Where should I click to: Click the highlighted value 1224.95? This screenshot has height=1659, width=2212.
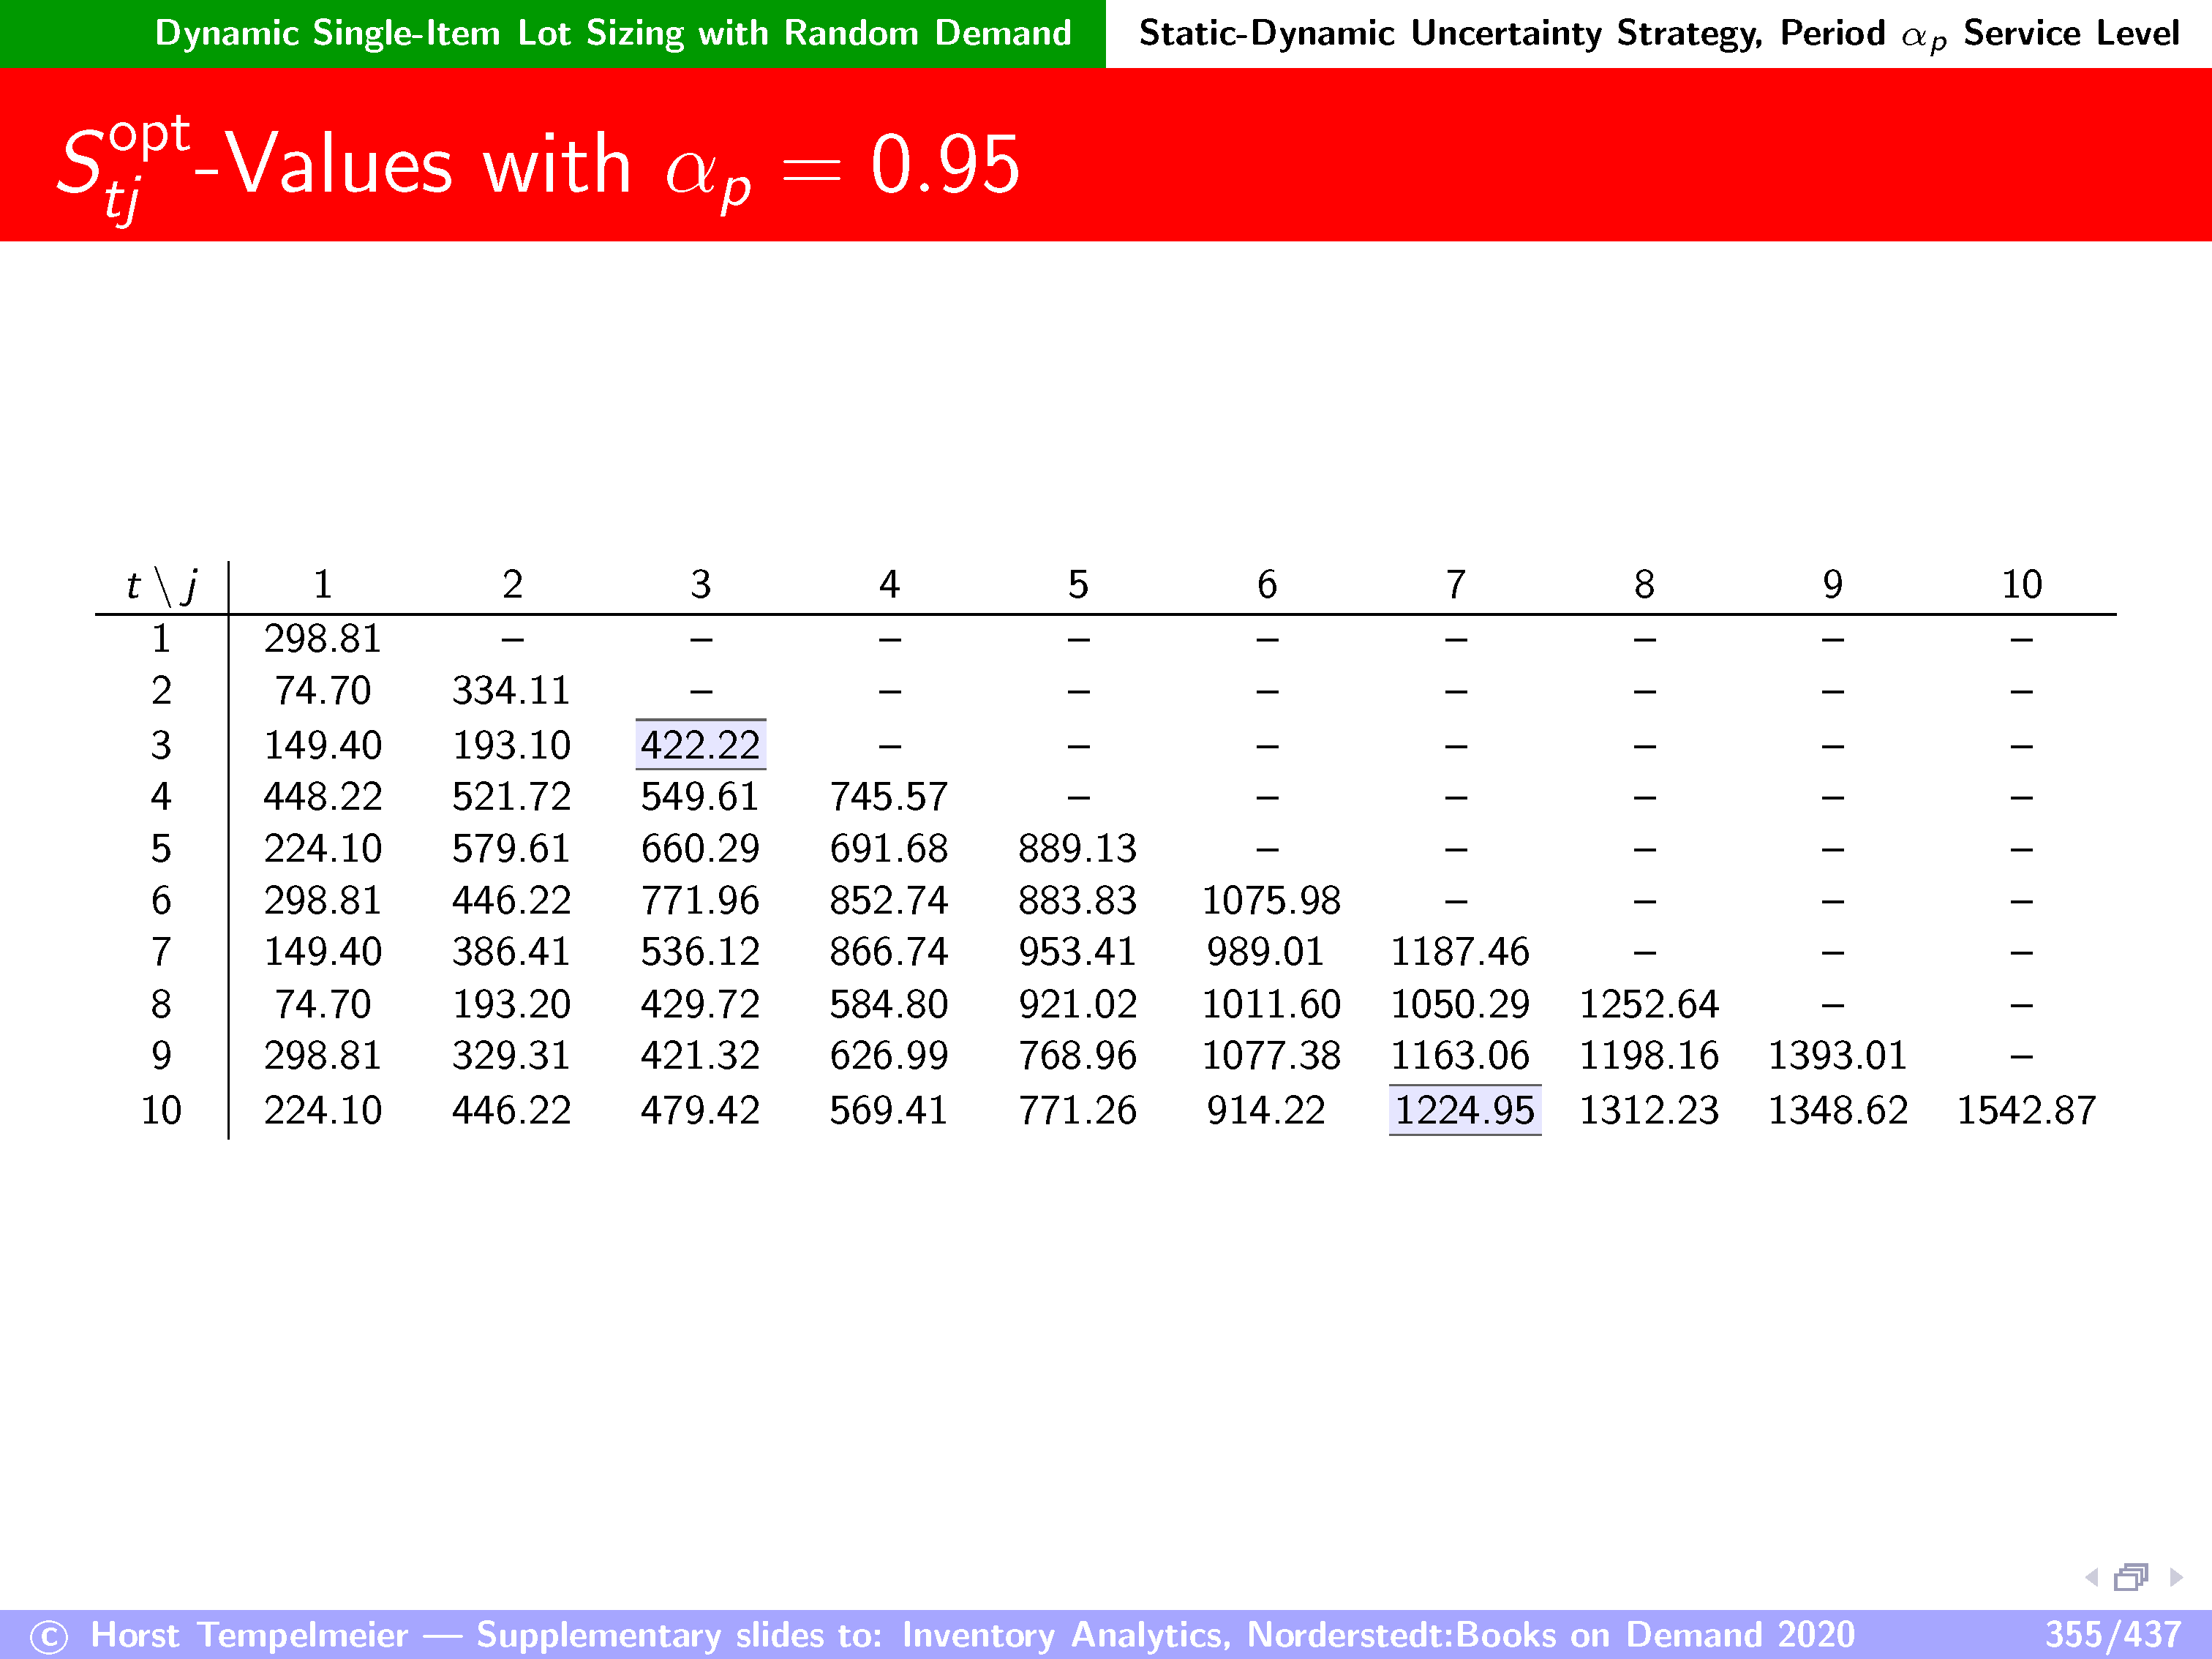(x=1464, y=1110)
